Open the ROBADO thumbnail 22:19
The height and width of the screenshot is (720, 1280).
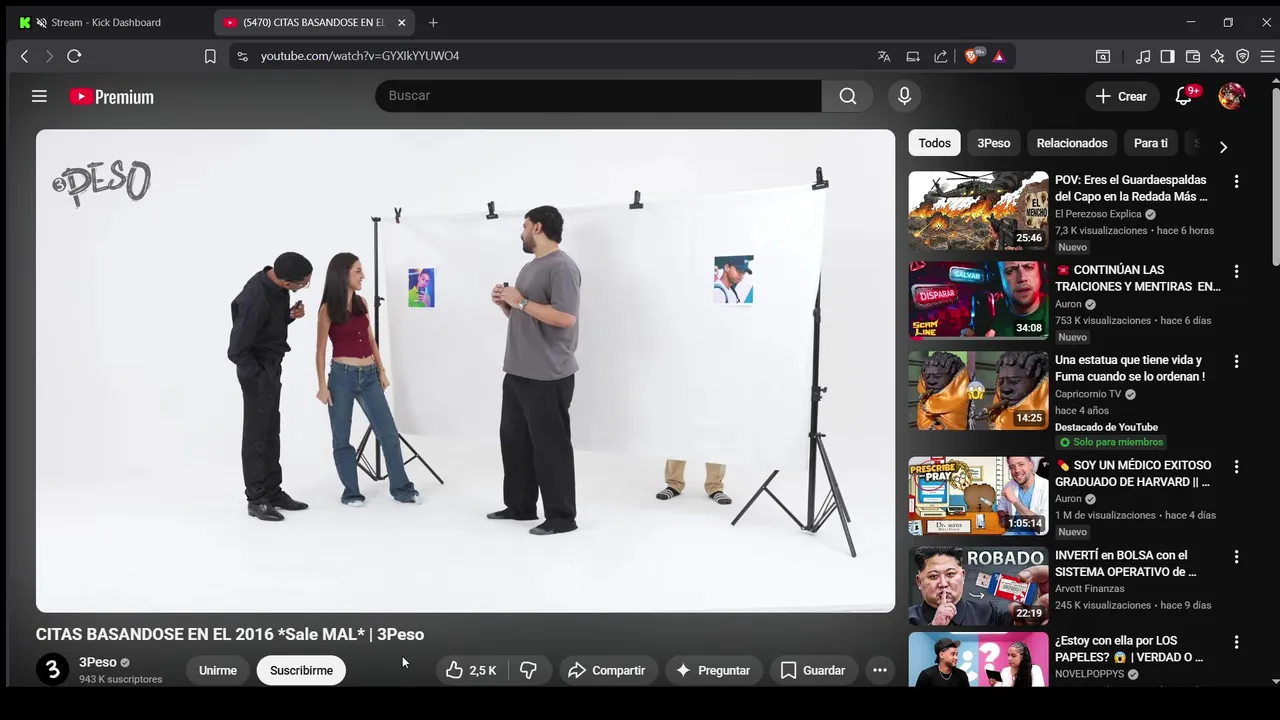click(978, 586)
